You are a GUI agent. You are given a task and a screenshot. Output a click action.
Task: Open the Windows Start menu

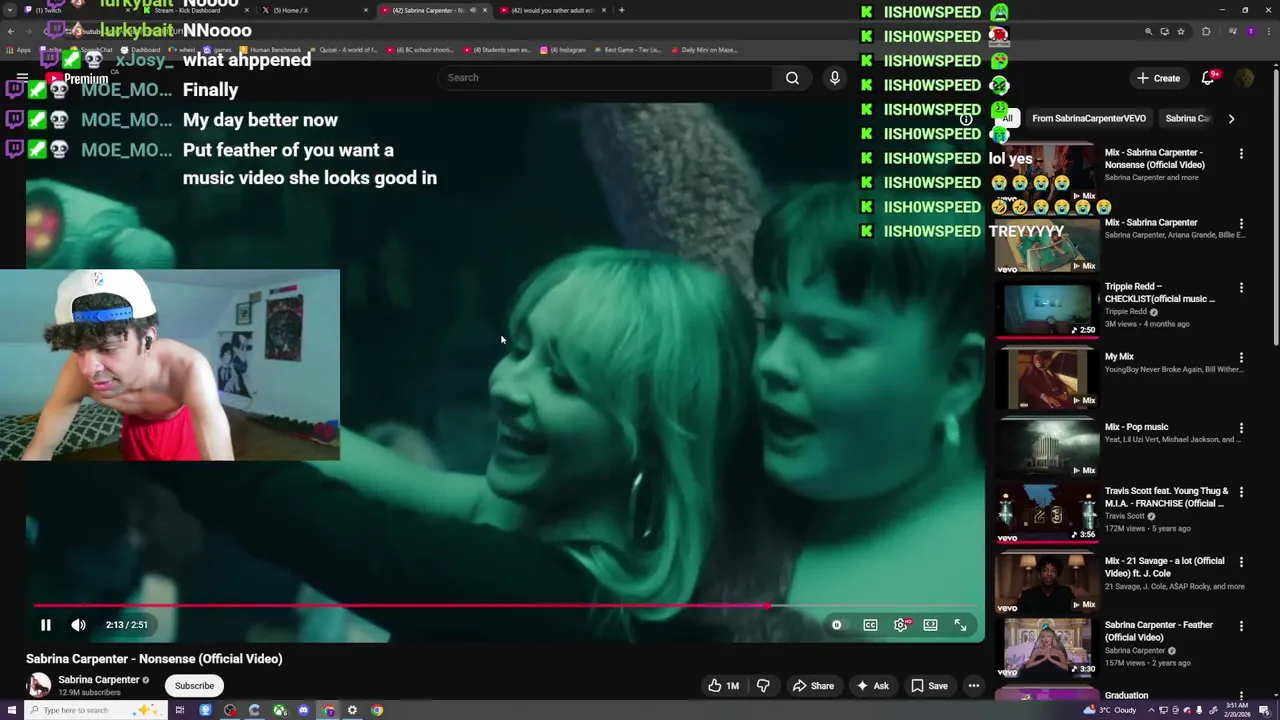point(12,710)
